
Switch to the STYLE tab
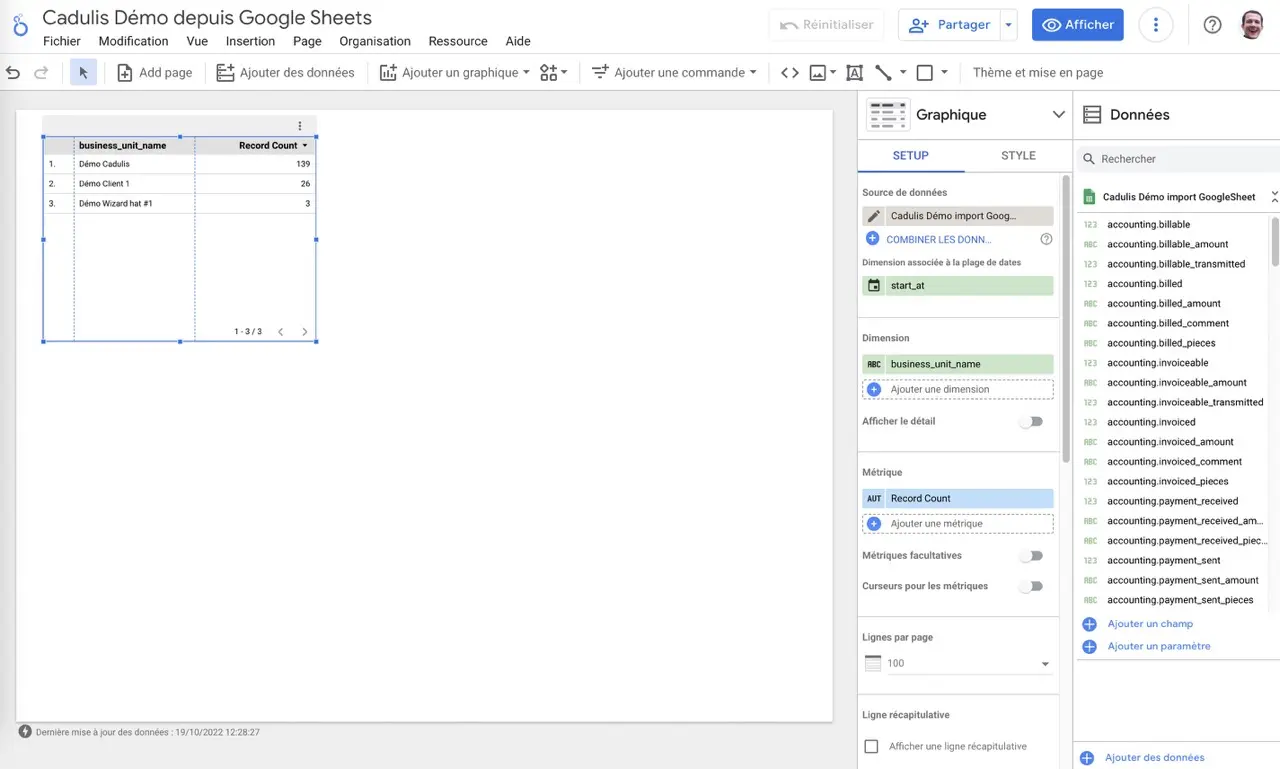[1018, 156]
